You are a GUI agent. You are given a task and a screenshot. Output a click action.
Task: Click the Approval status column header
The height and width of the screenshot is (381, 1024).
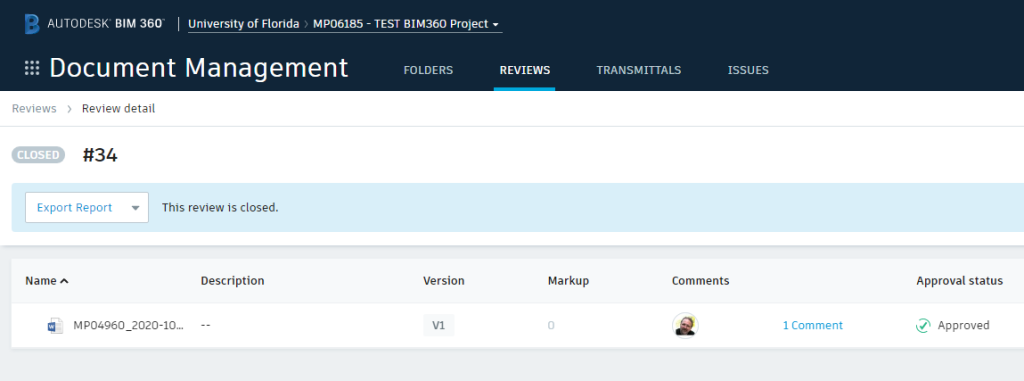959,281
